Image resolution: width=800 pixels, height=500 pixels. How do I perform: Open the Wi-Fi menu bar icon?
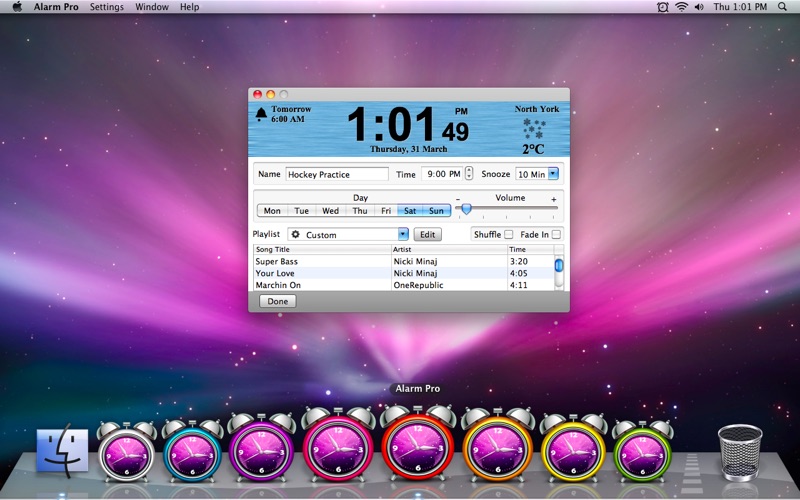point(681,7)
